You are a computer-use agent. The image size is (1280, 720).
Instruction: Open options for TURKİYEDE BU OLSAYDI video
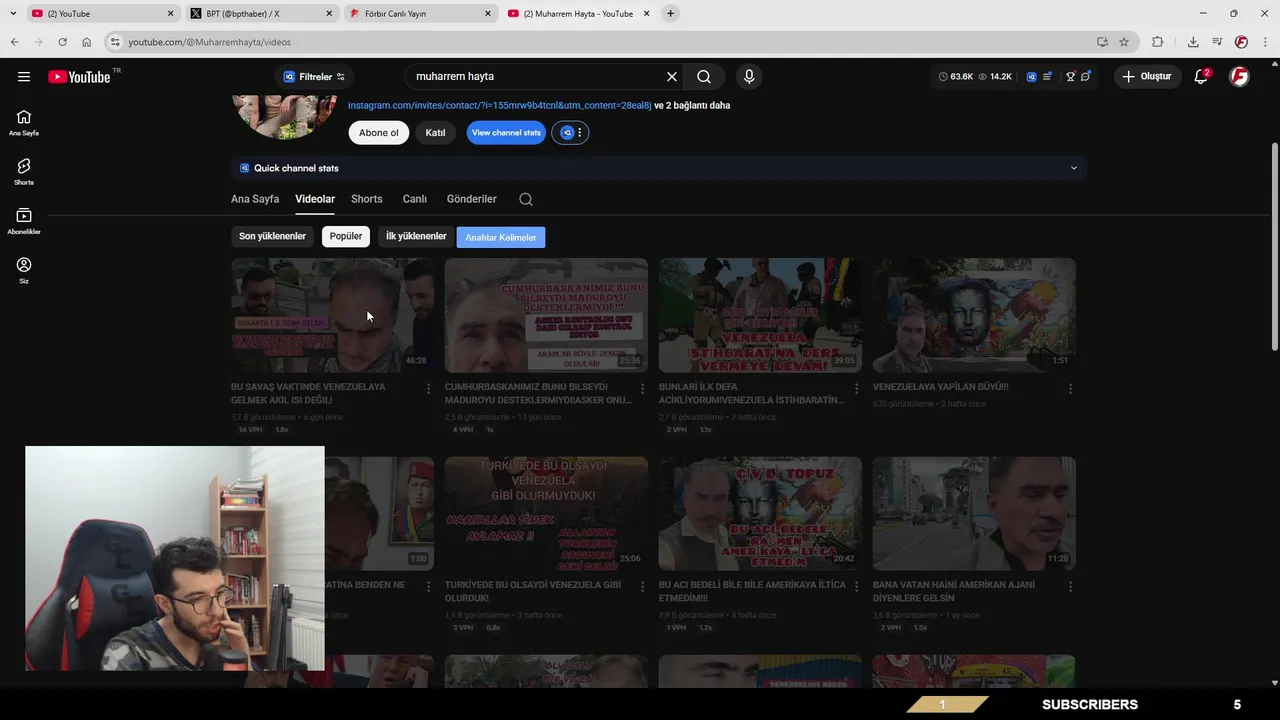(642, 586)
